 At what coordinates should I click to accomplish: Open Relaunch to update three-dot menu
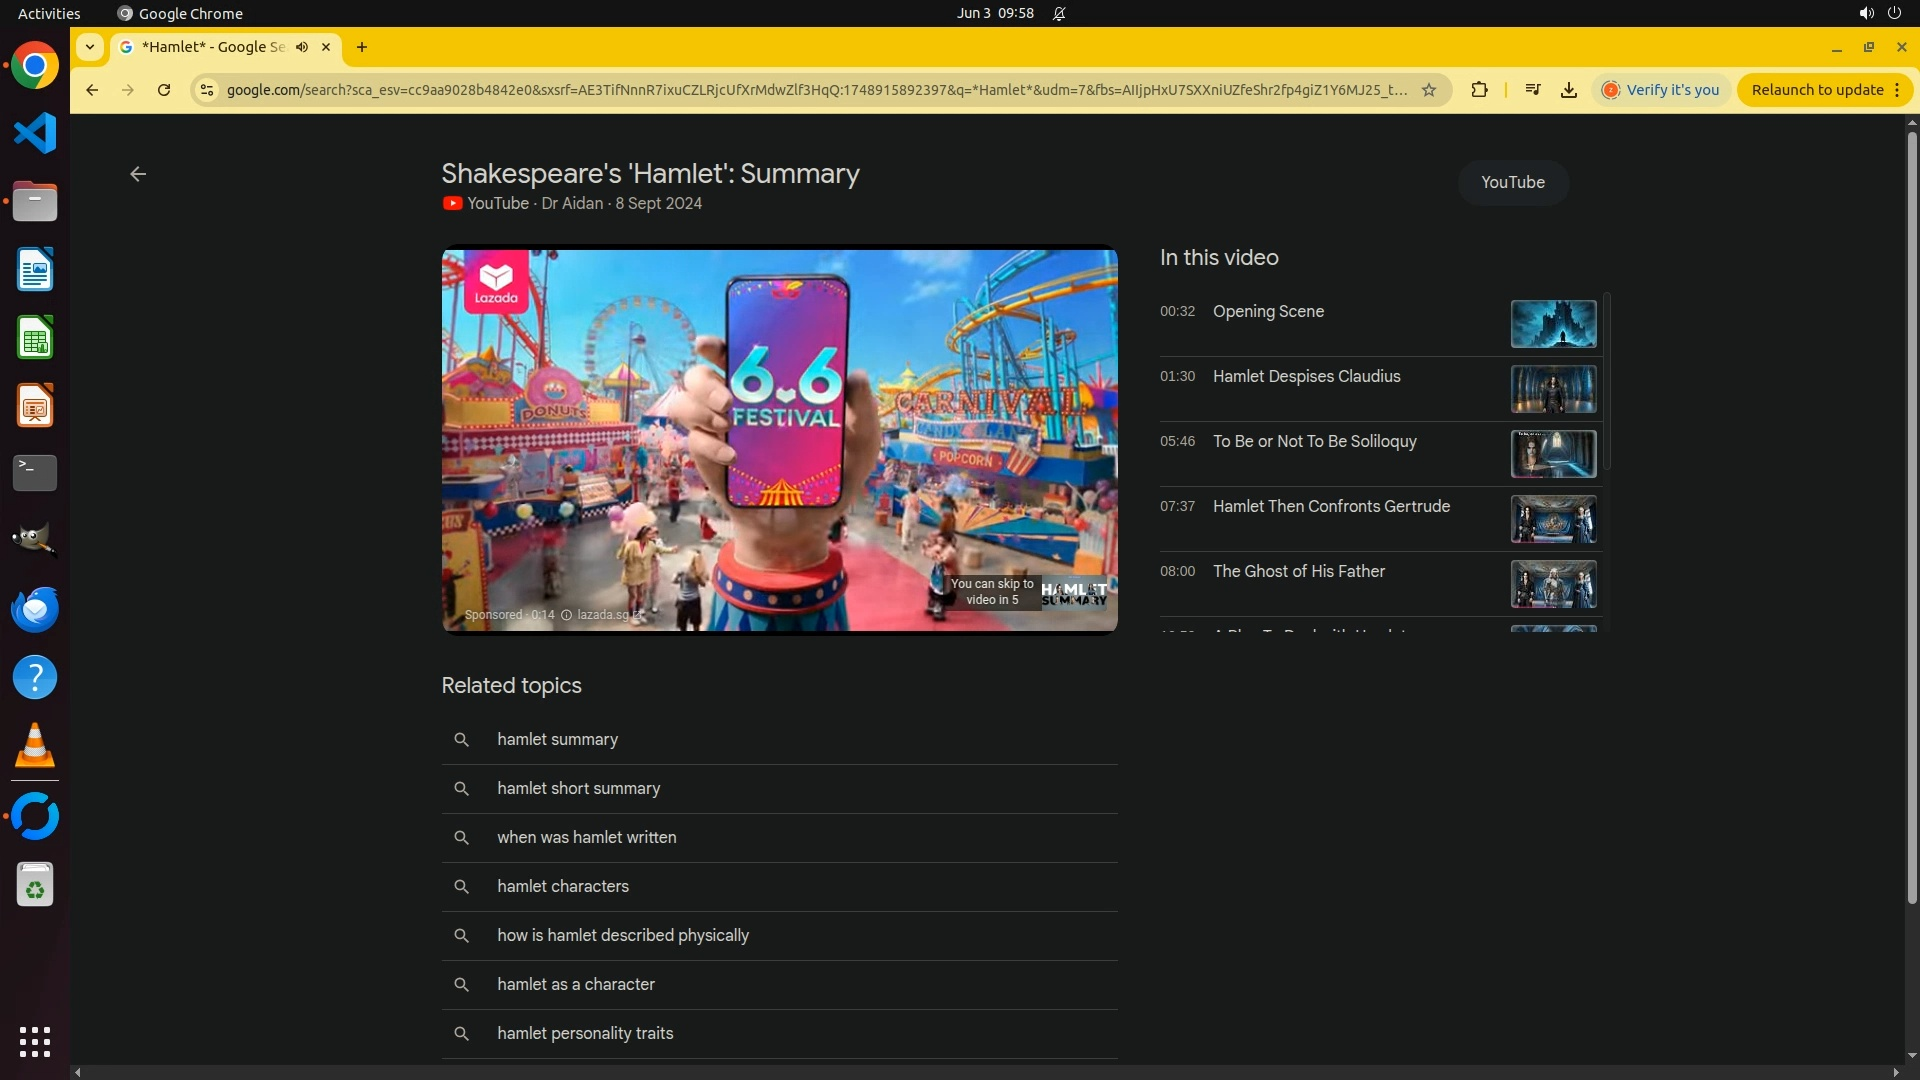pyautogui.click(x=1897, y=90)
